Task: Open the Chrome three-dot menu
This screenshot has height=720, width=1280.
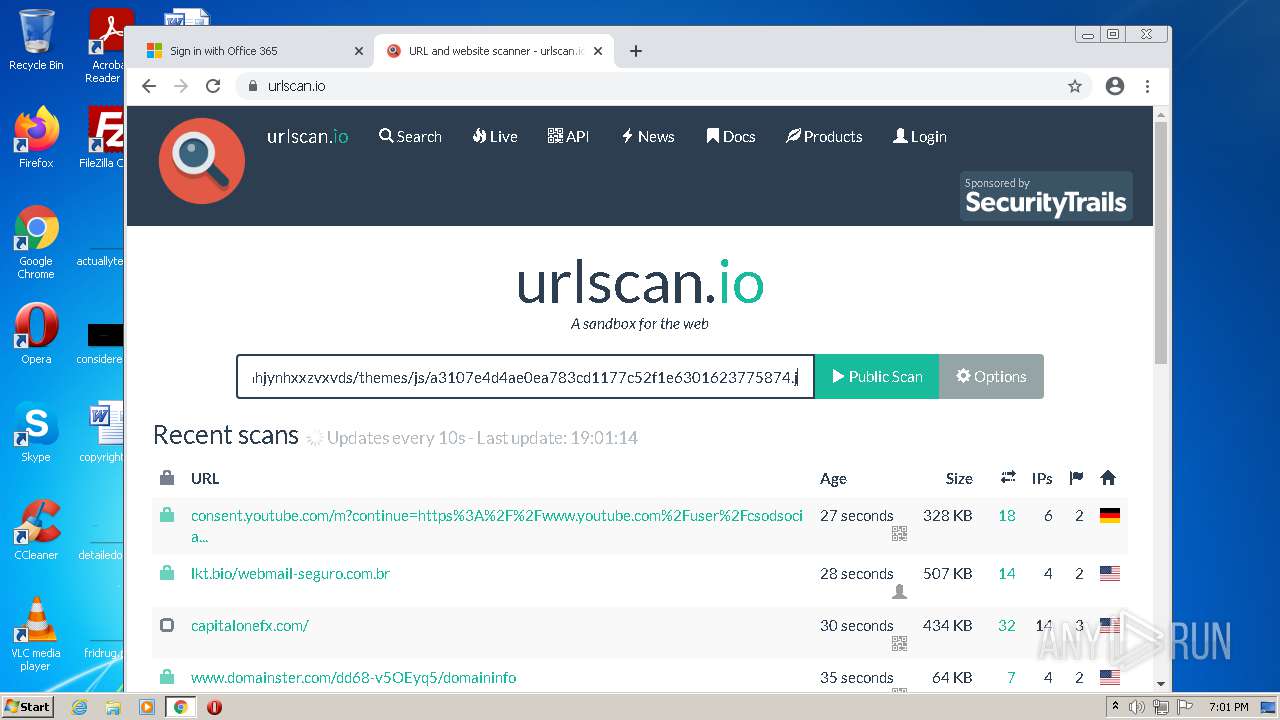Action: click(1148, 86)
